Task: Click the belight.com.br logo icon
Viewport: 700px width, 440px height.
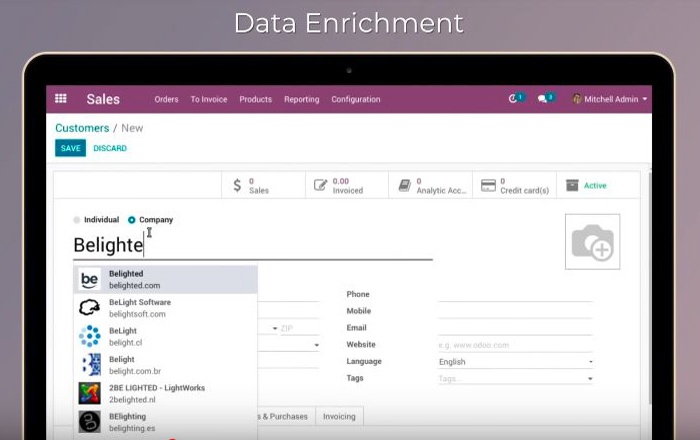Action: 91,365
